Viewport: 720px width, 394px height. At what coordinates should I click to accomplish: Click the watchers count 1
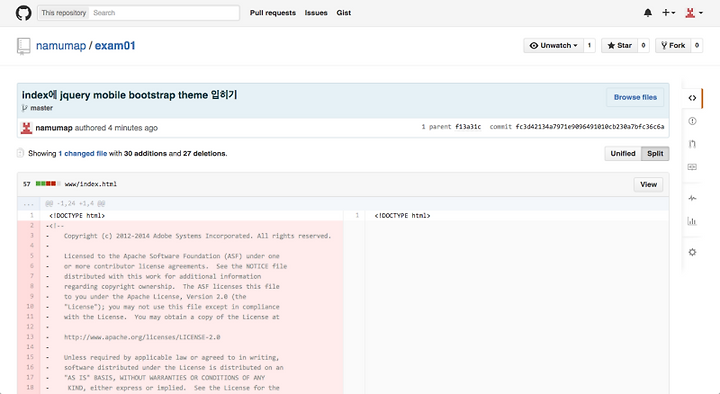click(590, 45)
